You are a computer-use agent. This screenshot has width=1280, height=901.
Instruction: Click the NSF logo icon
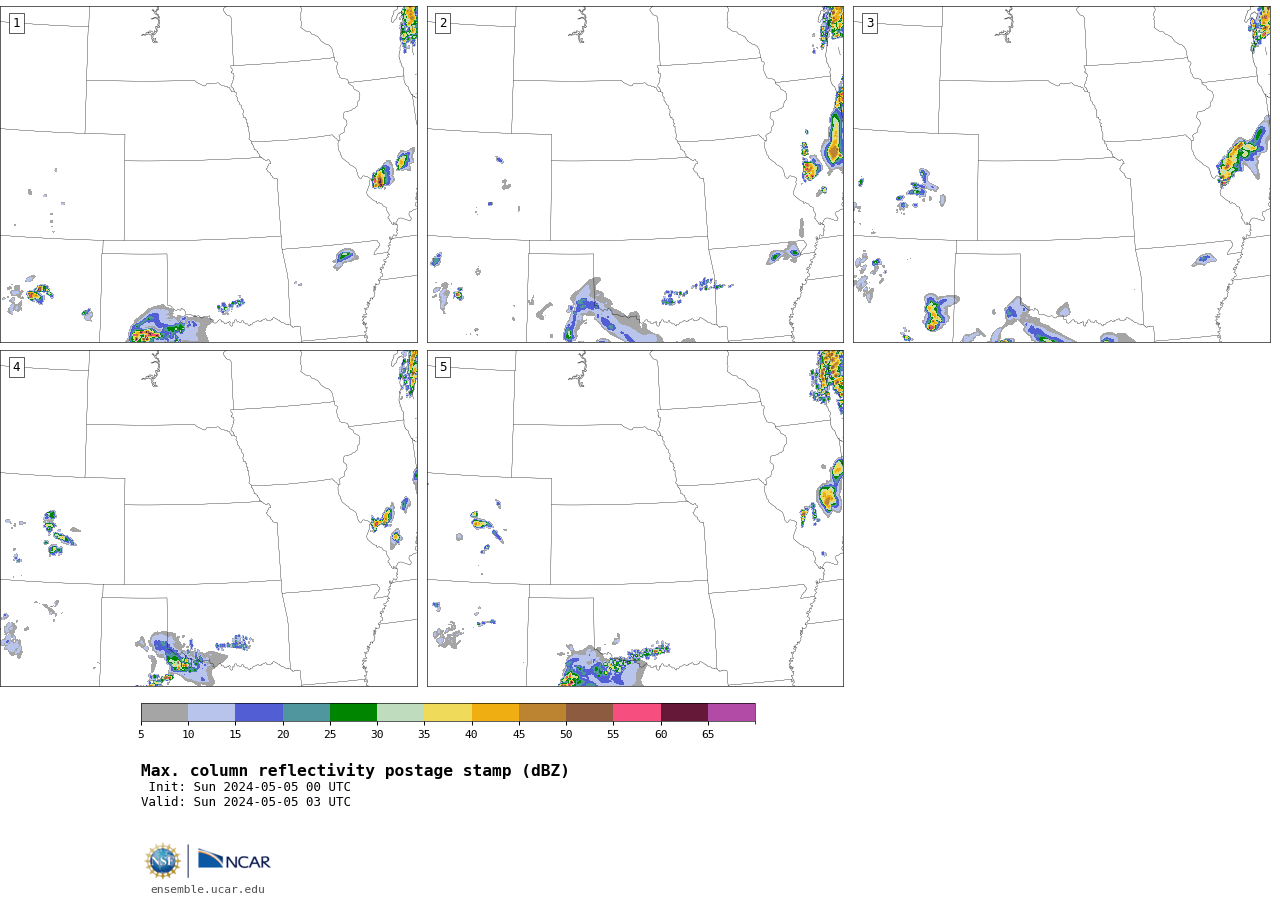tap(162, 861)
